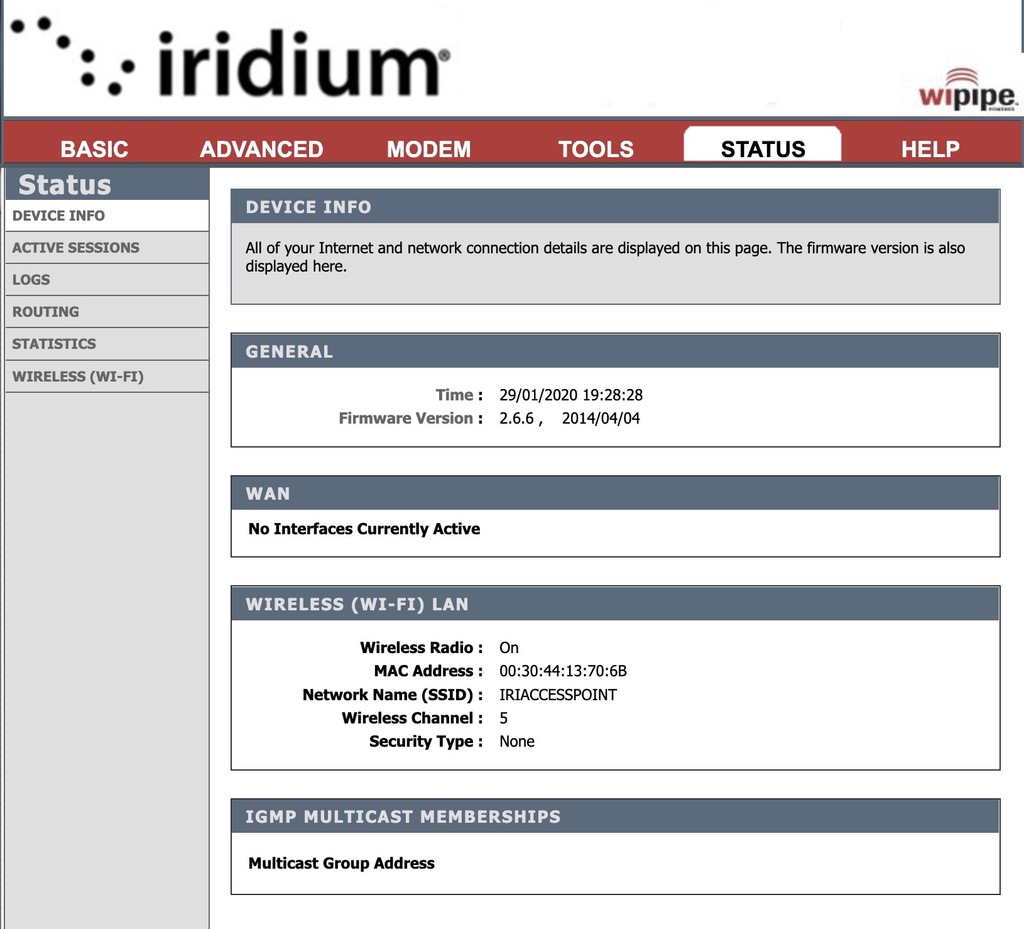Open the BASIC tab
1024x929 pixels.
coord(94,150)
